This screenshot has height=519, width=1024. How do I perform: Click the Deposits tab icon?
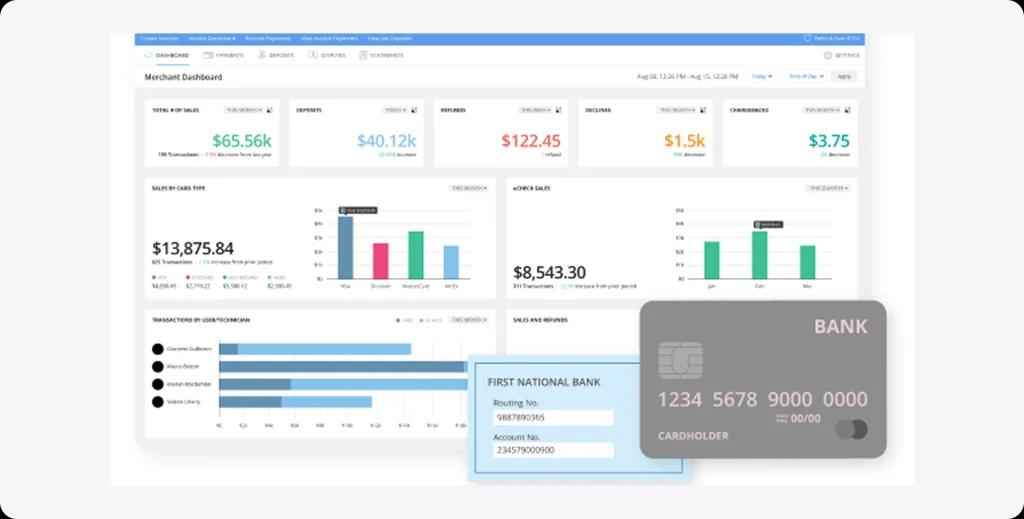(x=262, y=55)
